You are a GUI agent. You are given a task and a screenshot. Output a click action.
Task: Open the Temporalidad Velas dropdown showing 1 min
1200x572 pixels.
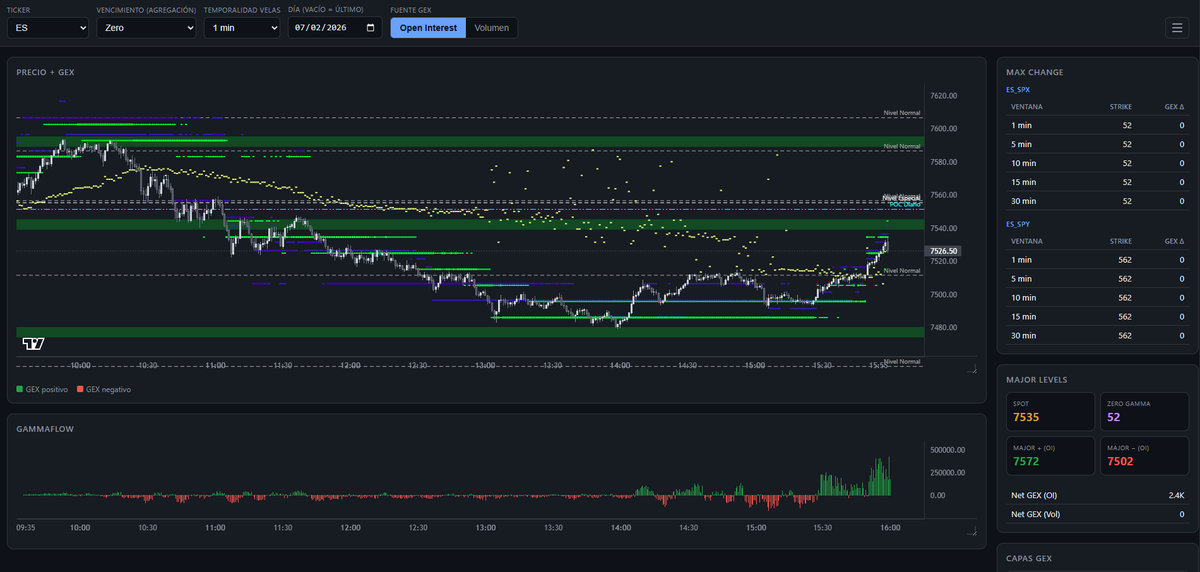click(x=241, y=28)
